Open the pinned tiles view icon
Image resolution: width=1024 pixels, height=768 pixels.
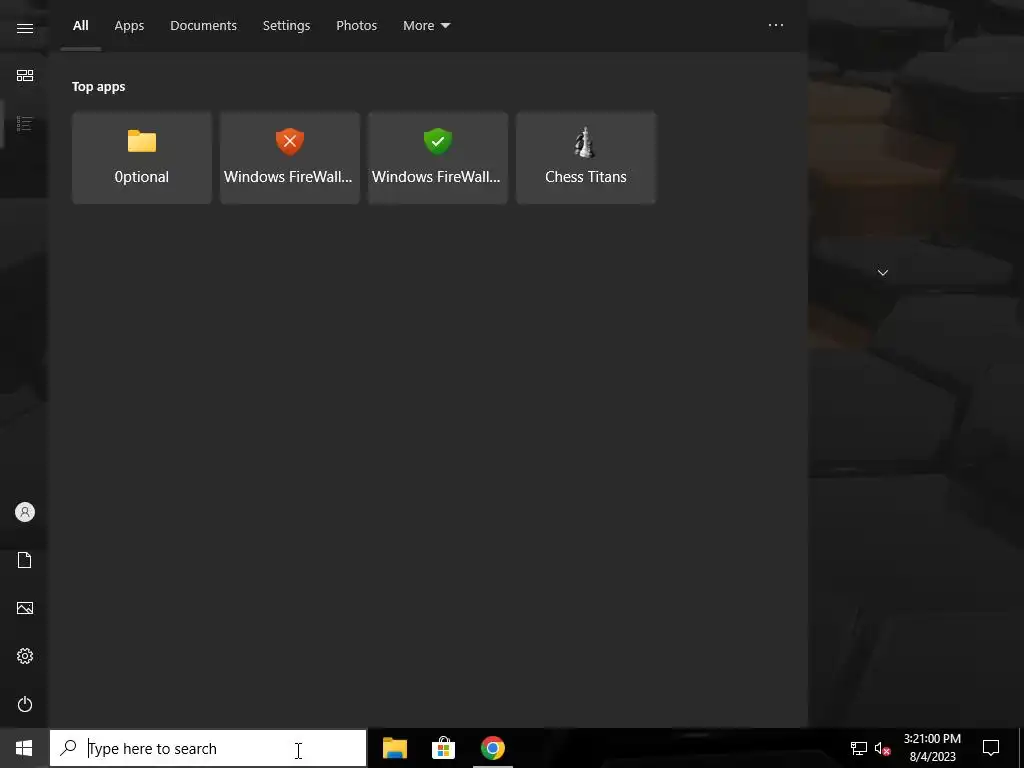(25, 76)
